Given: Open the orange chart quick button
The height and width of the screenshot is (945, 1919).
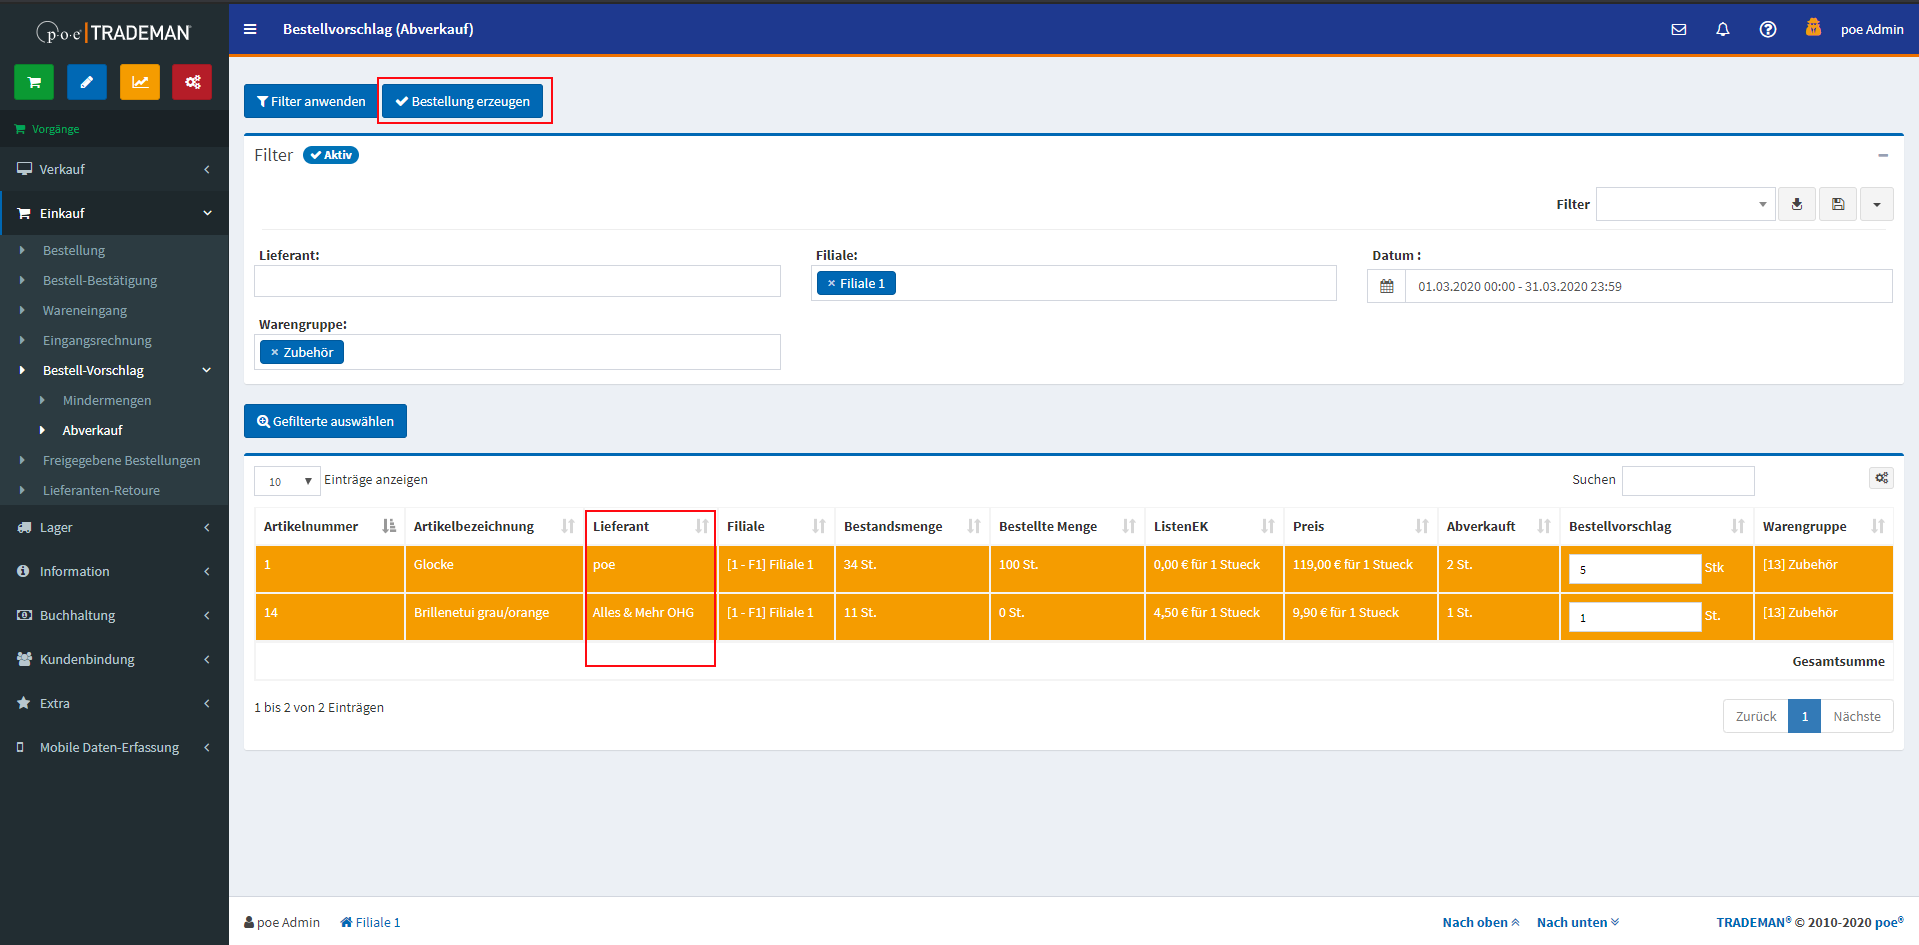Looking at the screenshot, I should click(x=140, y=82).
